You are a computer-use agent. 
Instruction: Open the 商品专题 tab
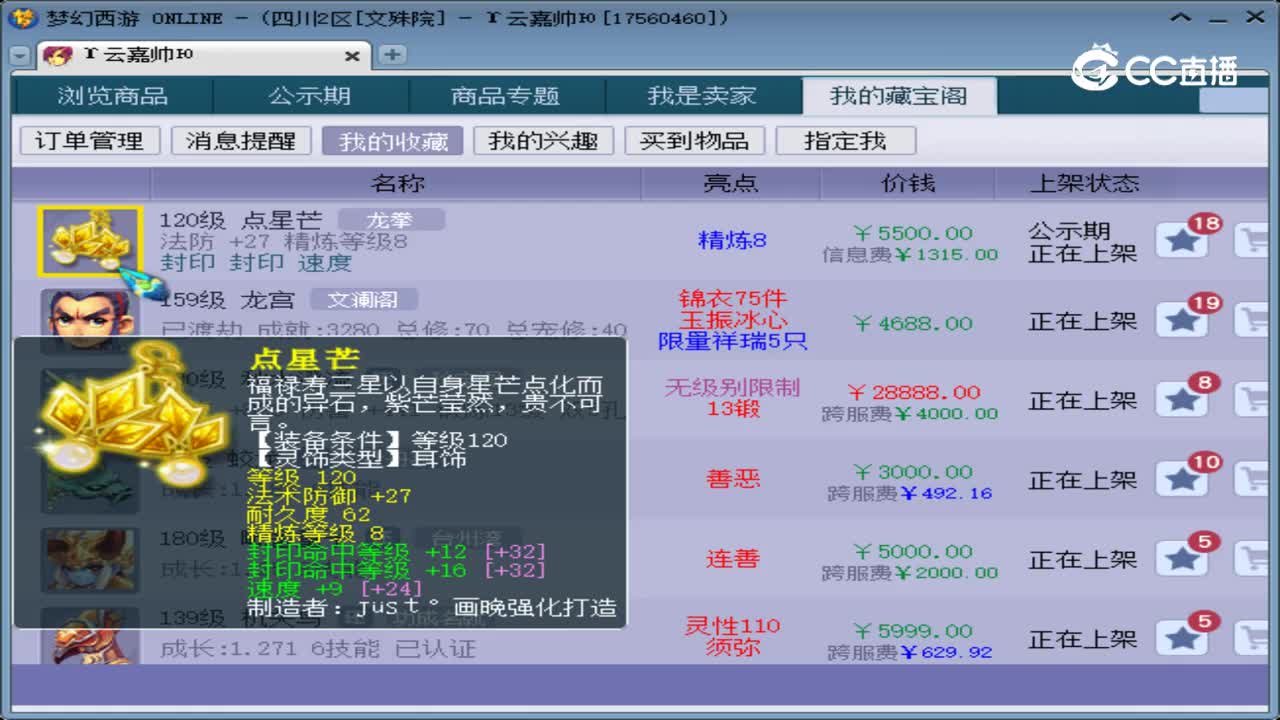click(x=505, y=96)
